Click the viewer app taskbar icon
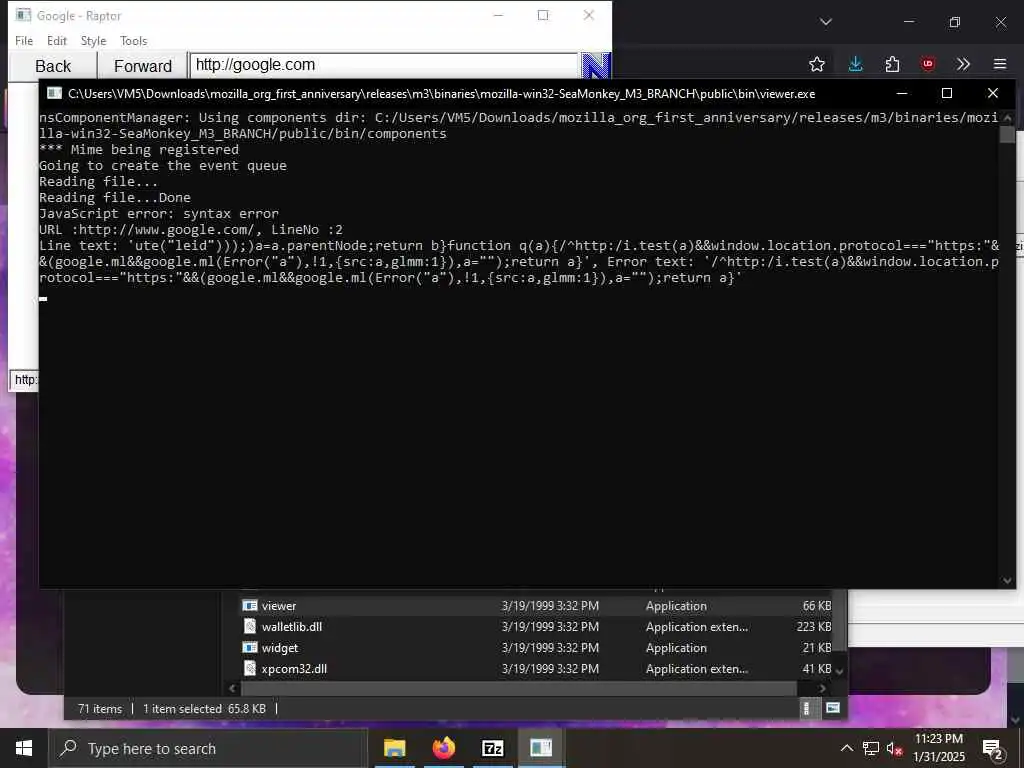The image size is (1024, 768). point(541,748)
